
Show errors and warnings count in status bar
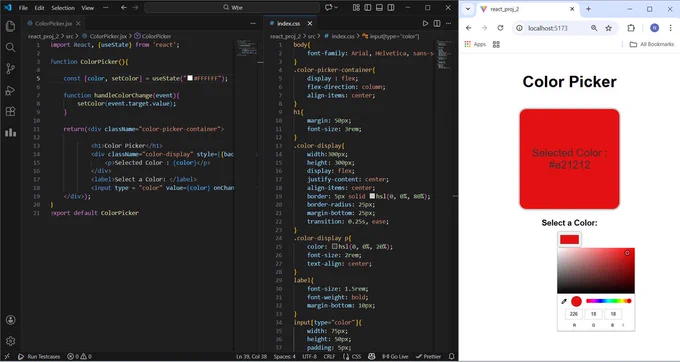click(79, 356)
